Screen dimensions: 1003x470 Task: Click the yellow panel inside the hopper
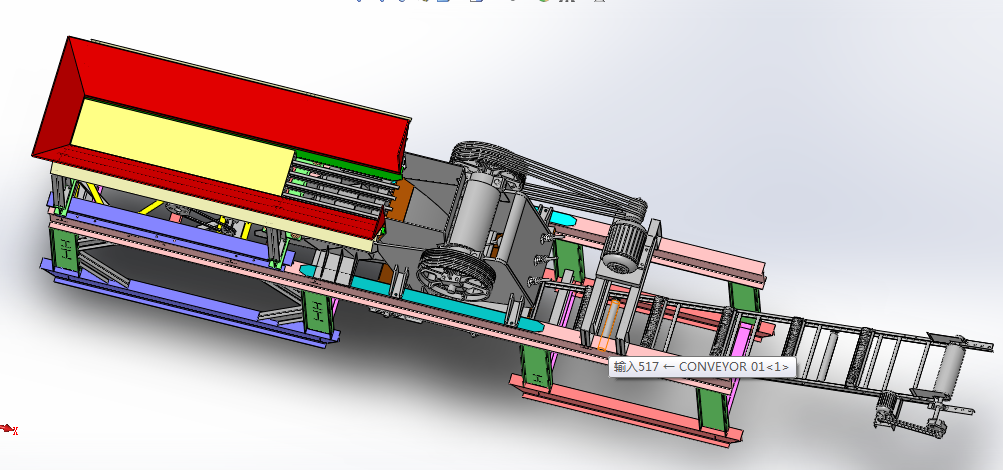tap(182, 147)
